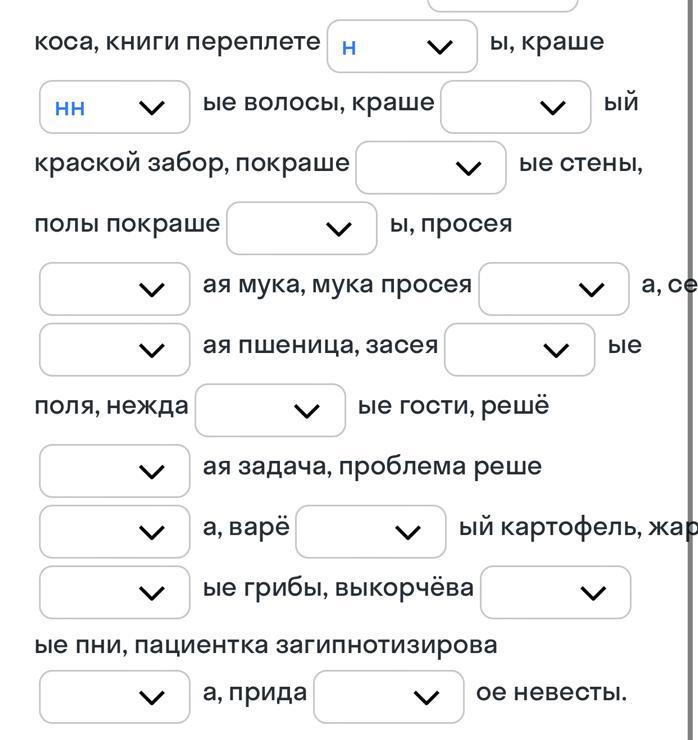This screenshot has width=698, height=740.
Task: Open dropdown before "ые грибы"
Action: pos(115,592)
